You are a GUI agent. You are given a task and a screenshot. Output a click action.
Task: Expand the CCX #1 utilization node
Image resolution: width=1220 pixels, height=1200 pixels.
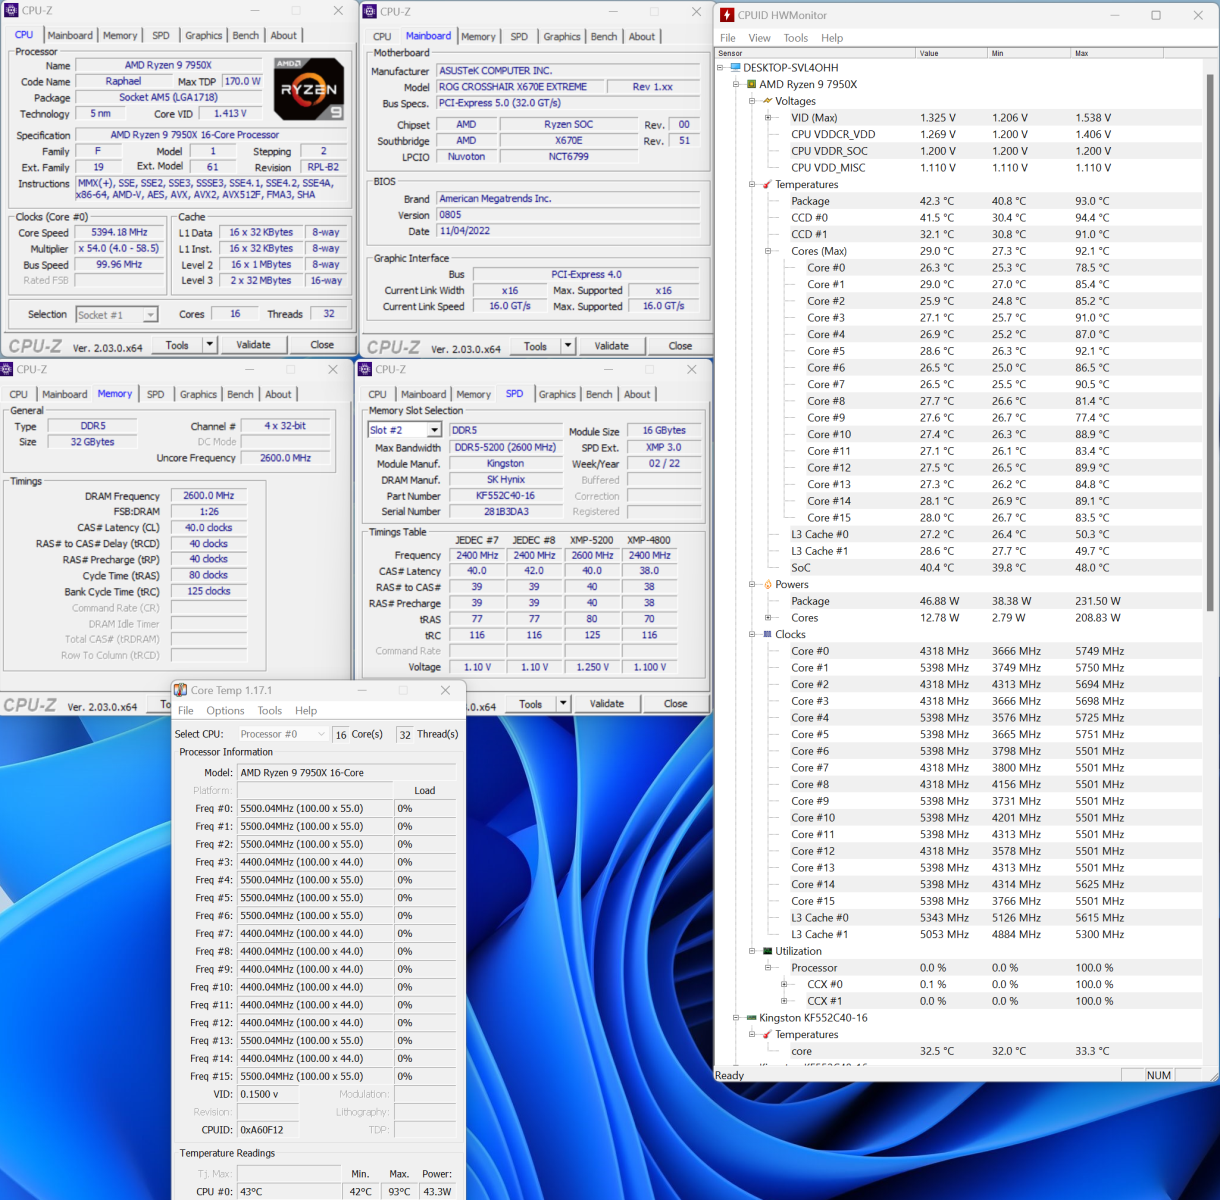[784, 1001]
